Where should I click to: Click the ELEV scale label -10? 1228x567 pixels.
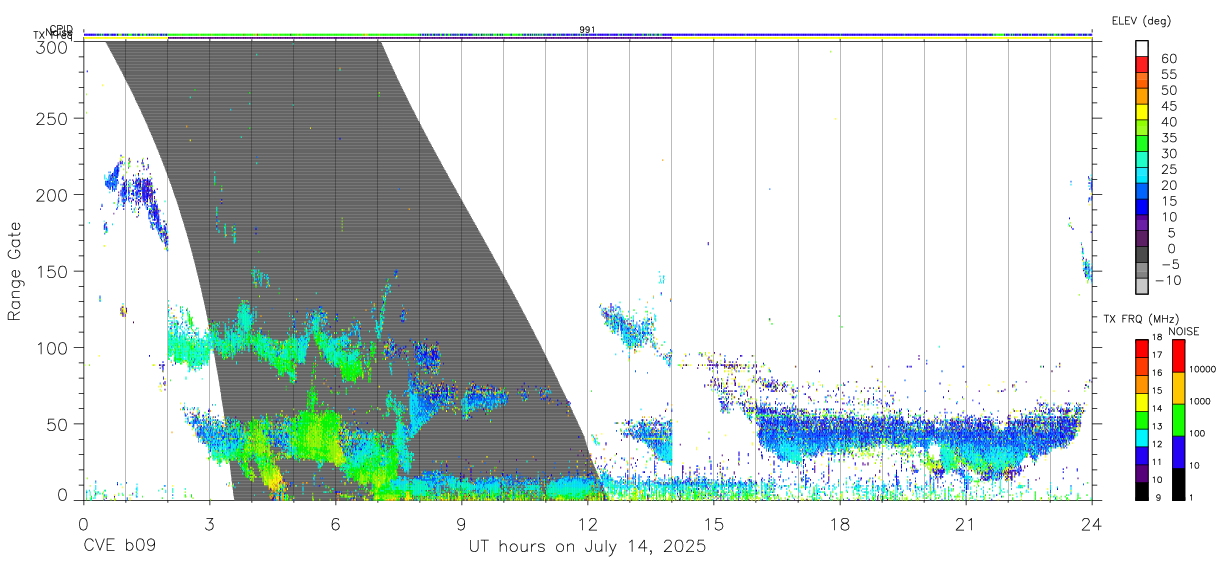tap(1169, 281)
